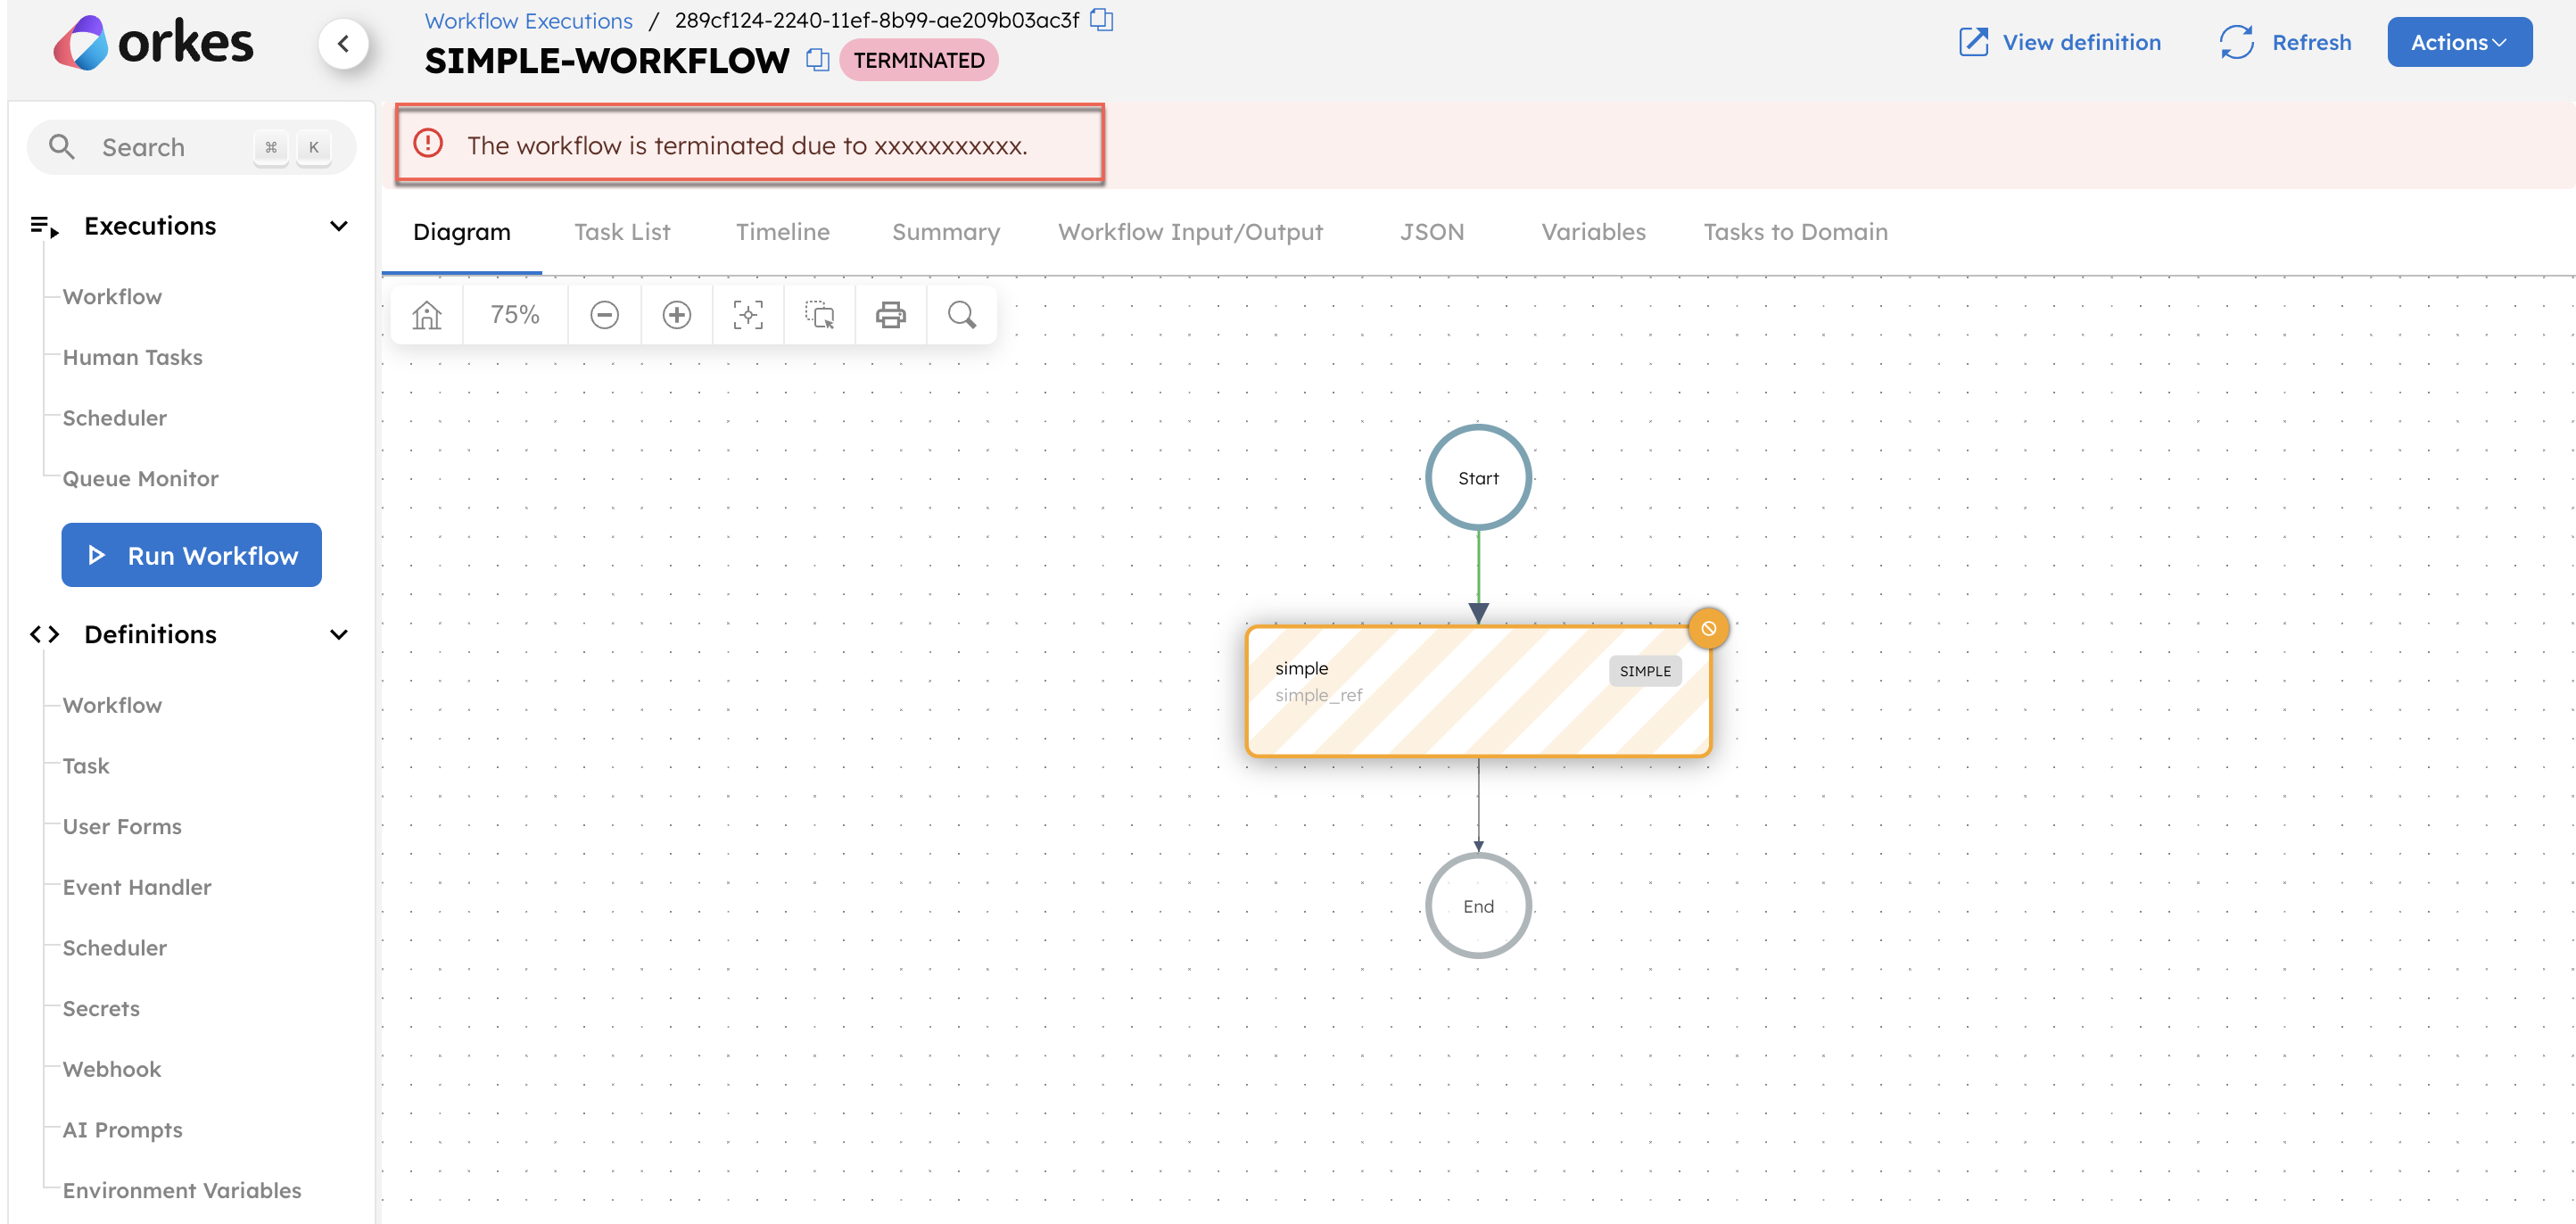
Task: Switch to the Diagram tab
Action: click(x=462, y=232)
